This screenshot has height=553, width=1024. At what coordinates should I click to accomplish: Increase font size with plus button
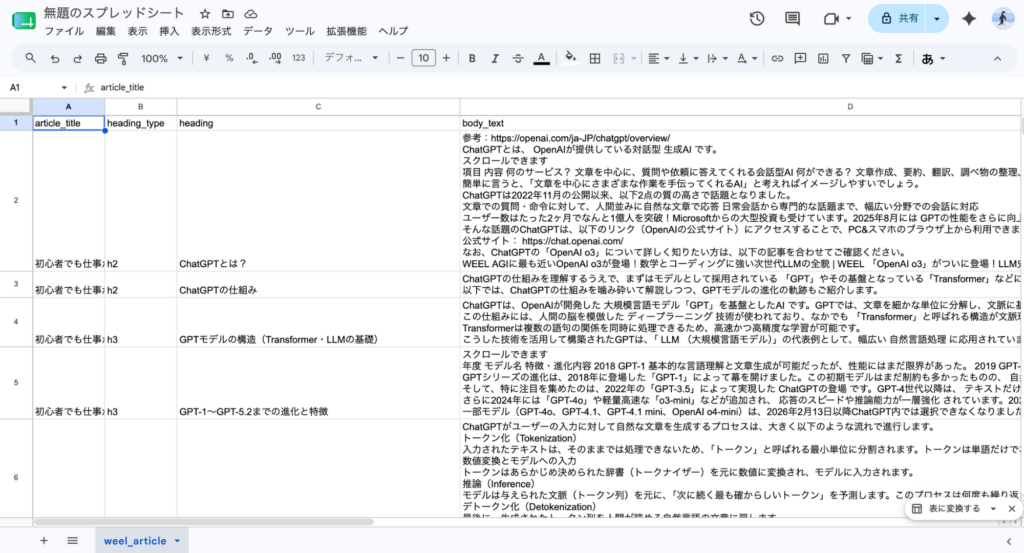coord(446,58)
